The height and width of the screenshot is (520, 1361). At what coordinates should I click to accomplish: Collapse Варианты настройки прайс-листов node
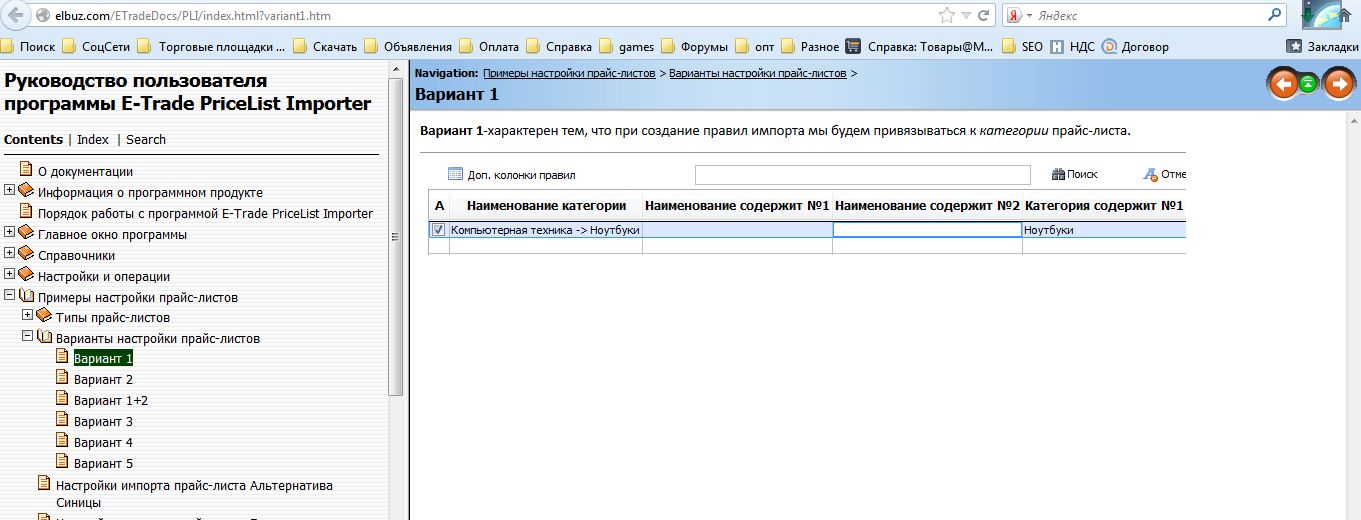(28, 337)
